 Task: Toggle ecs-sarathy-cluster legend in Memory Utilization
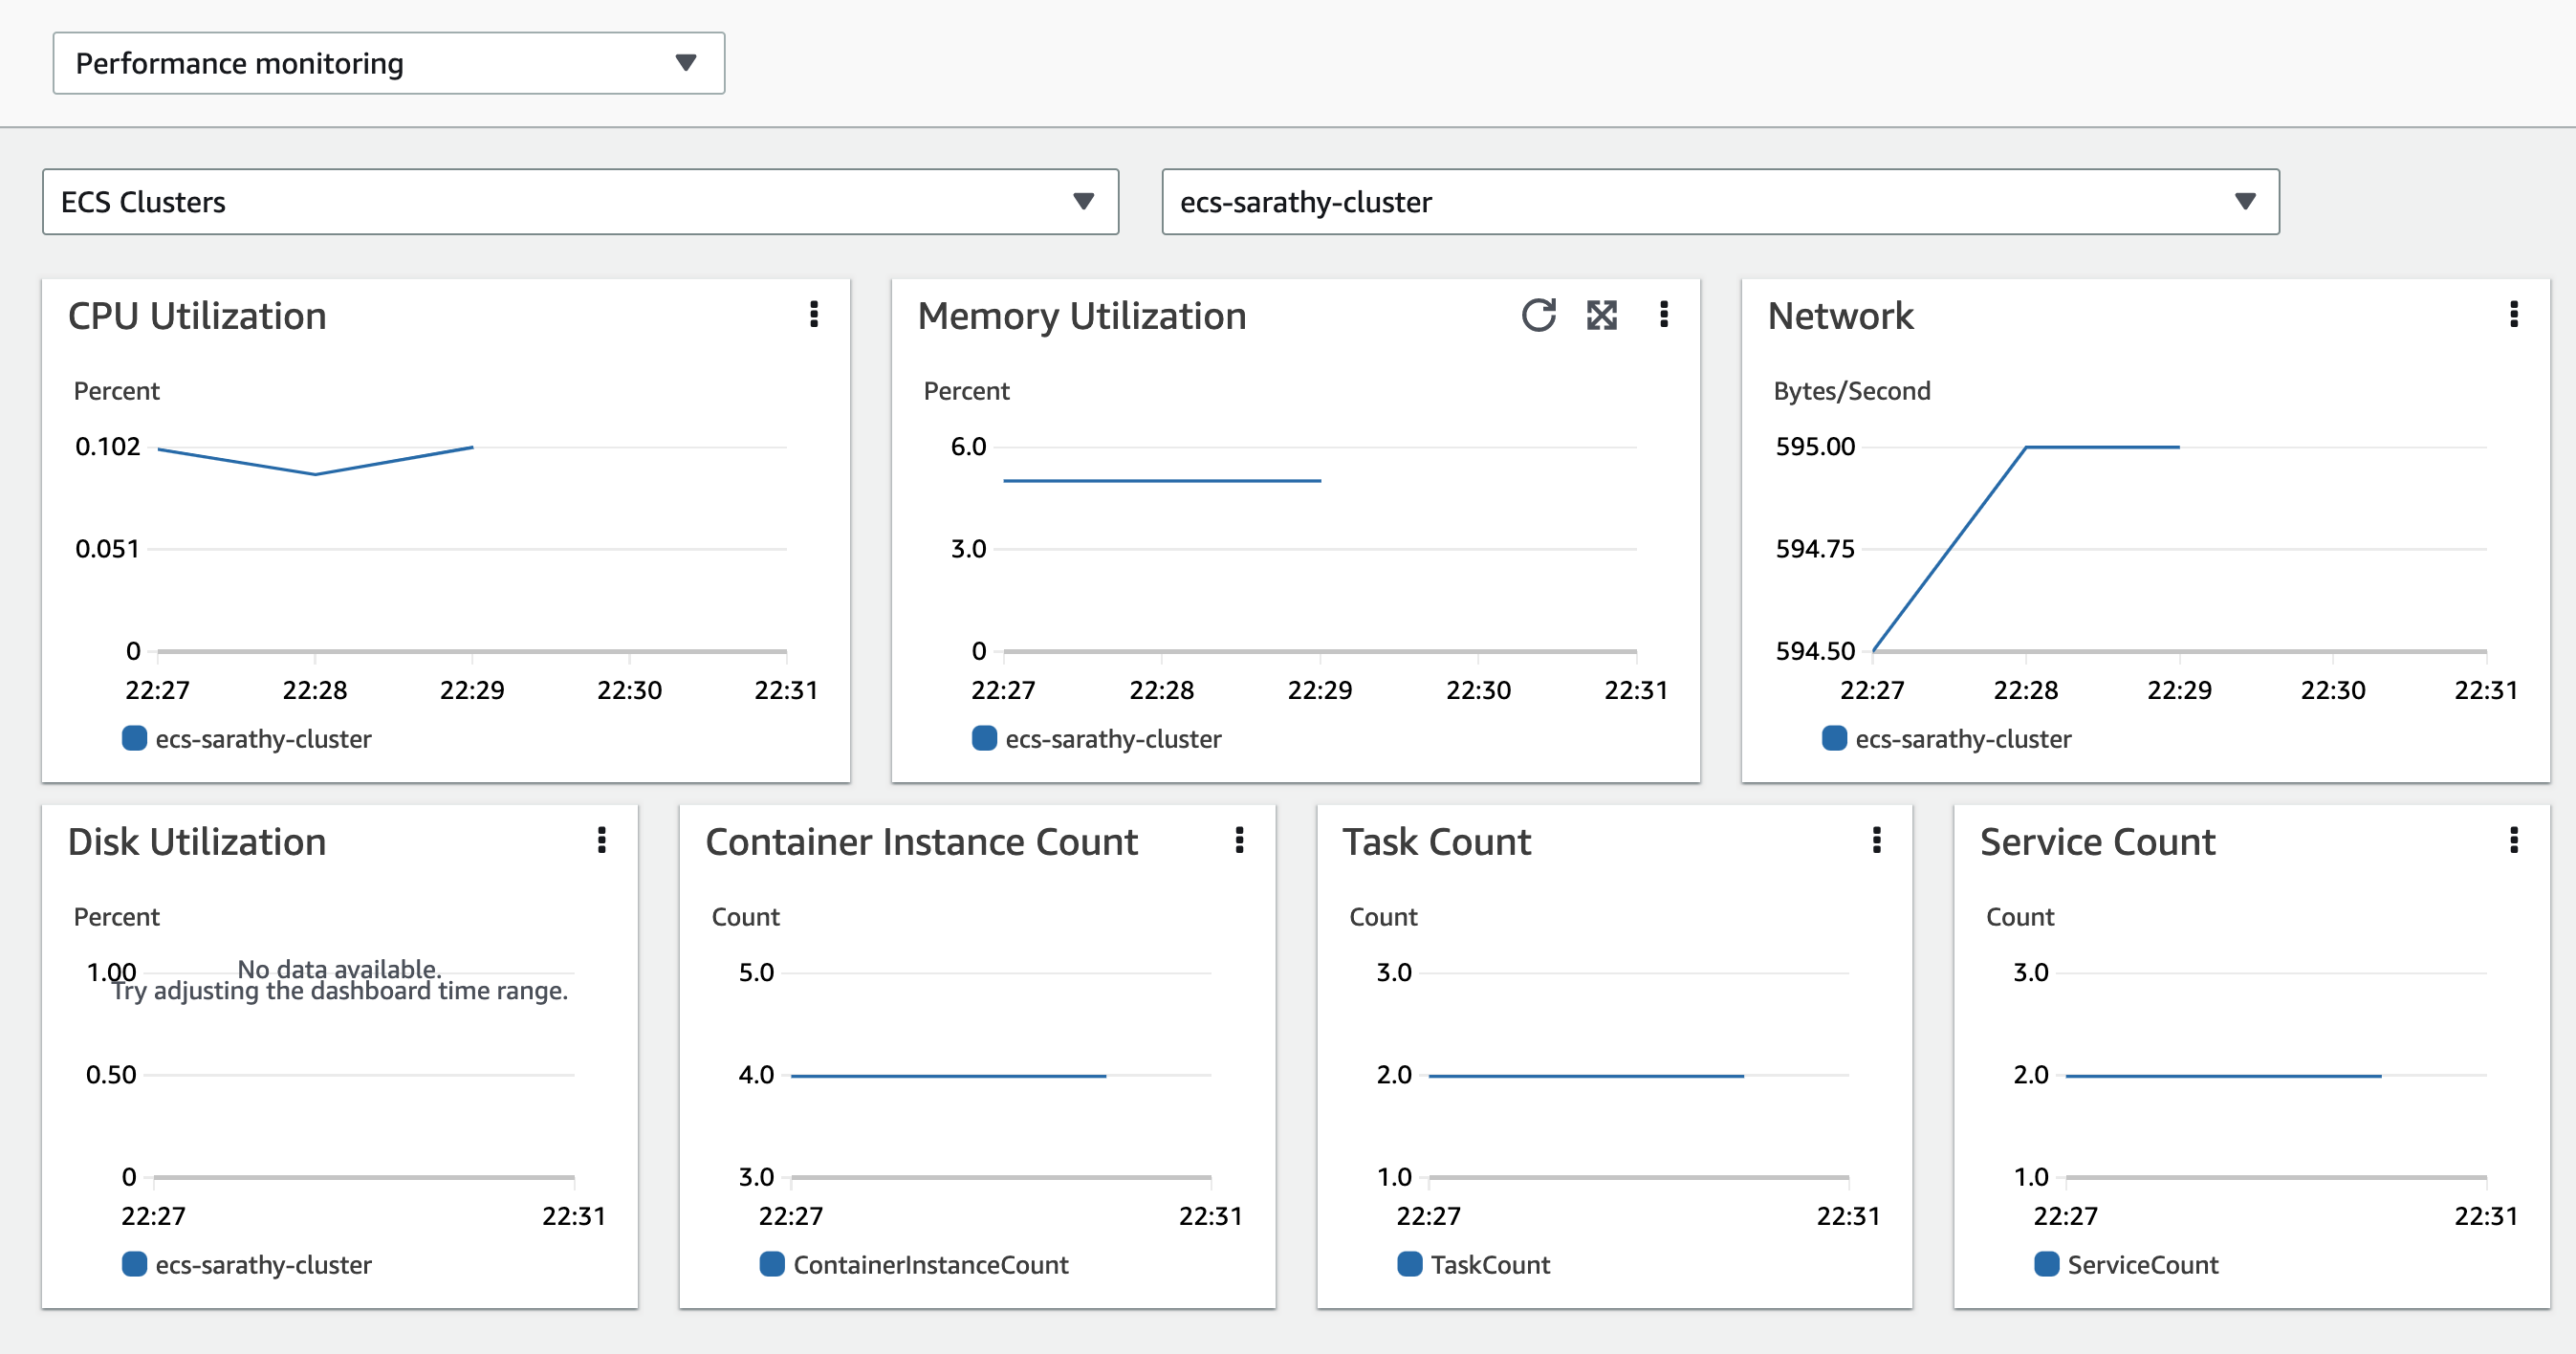1113,739
